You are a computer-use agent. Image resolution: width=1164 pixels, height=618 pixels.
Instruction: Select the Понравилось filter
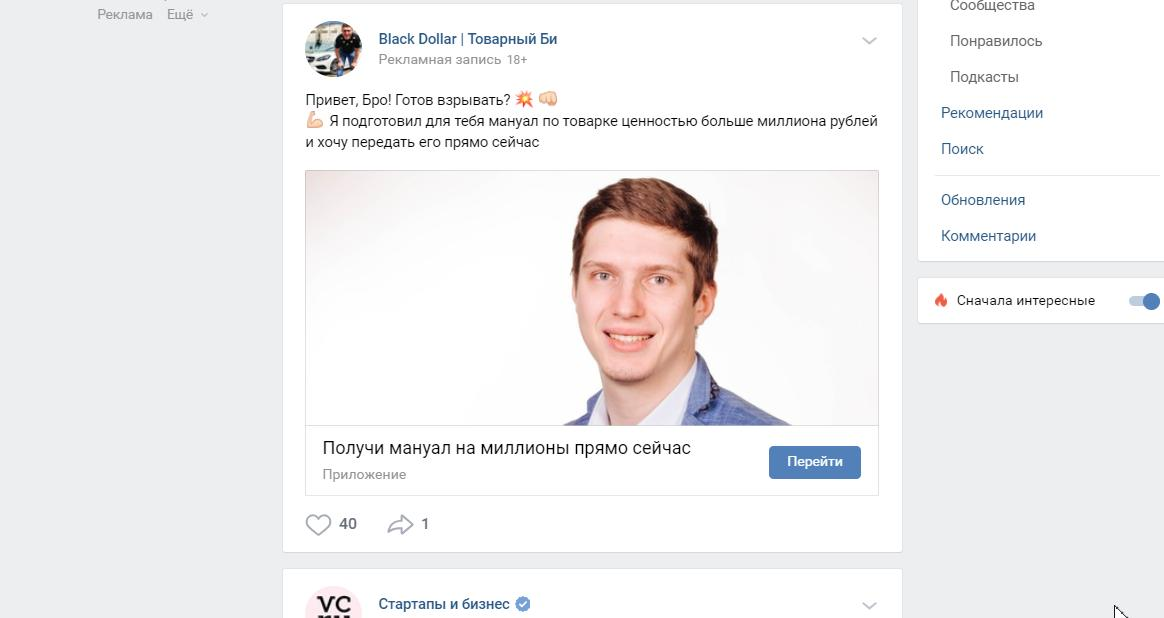pos(995,41)
